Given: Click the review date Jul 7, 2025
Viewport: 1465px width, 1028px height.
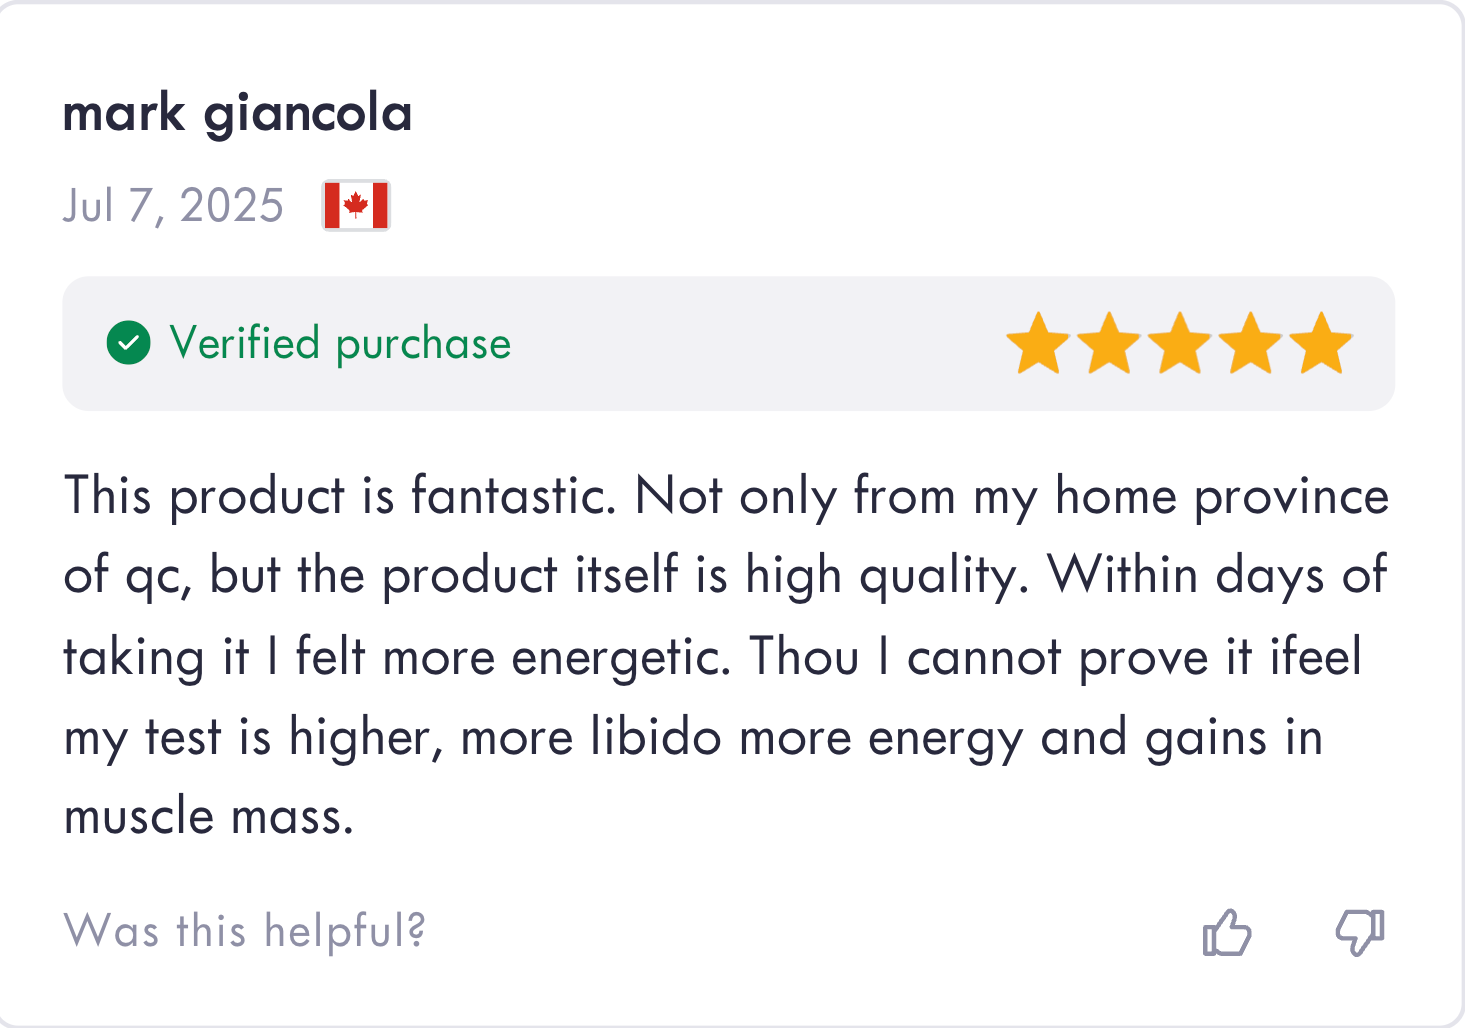Looking at the screenshot, I should point(173,206).
